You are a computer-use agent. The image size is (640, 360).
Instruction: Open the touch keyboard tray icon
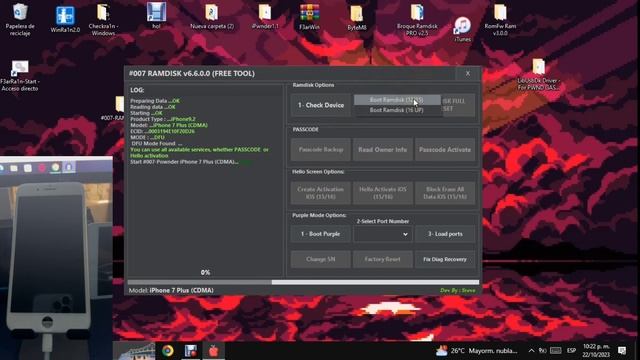pos(556,351)
